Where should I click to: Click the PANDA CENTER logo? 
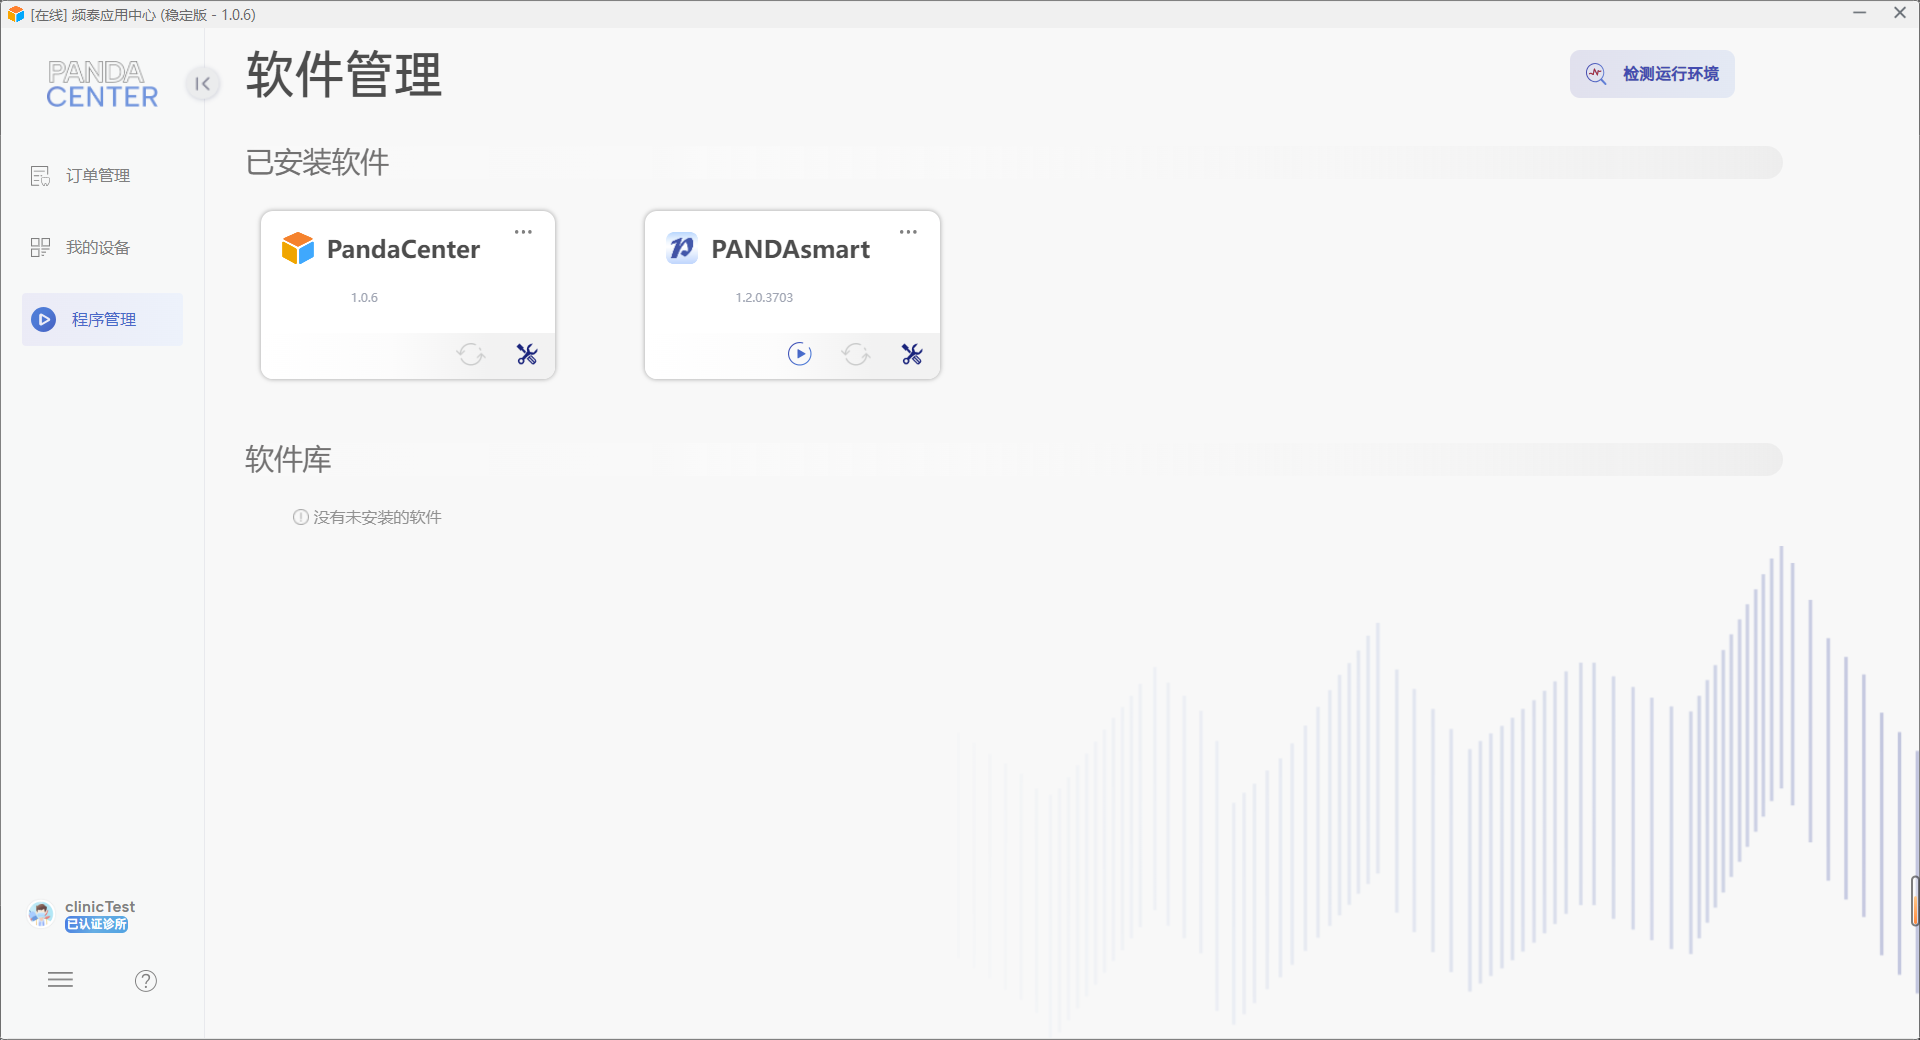102,84
